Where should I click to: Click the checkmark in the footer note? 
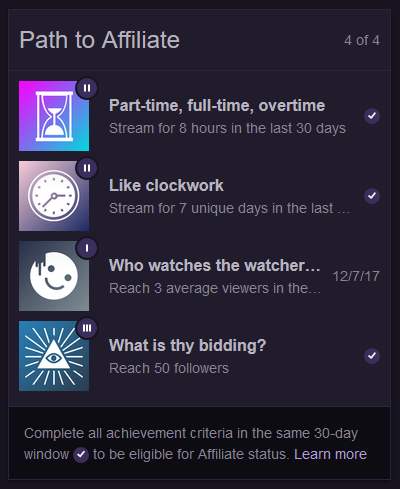pyautogui.click(x=81, y=455)
